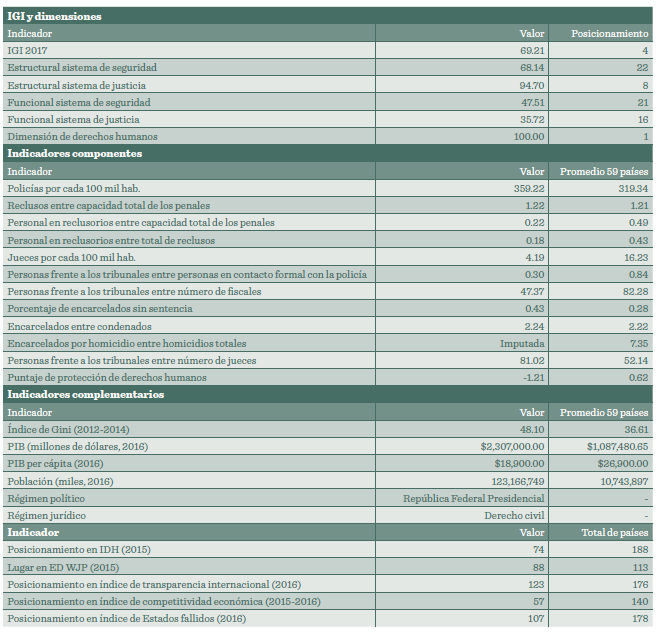Select the IGI 2017 value 69.21
Viewport: 662px width, 633px height.
[532, 50]
